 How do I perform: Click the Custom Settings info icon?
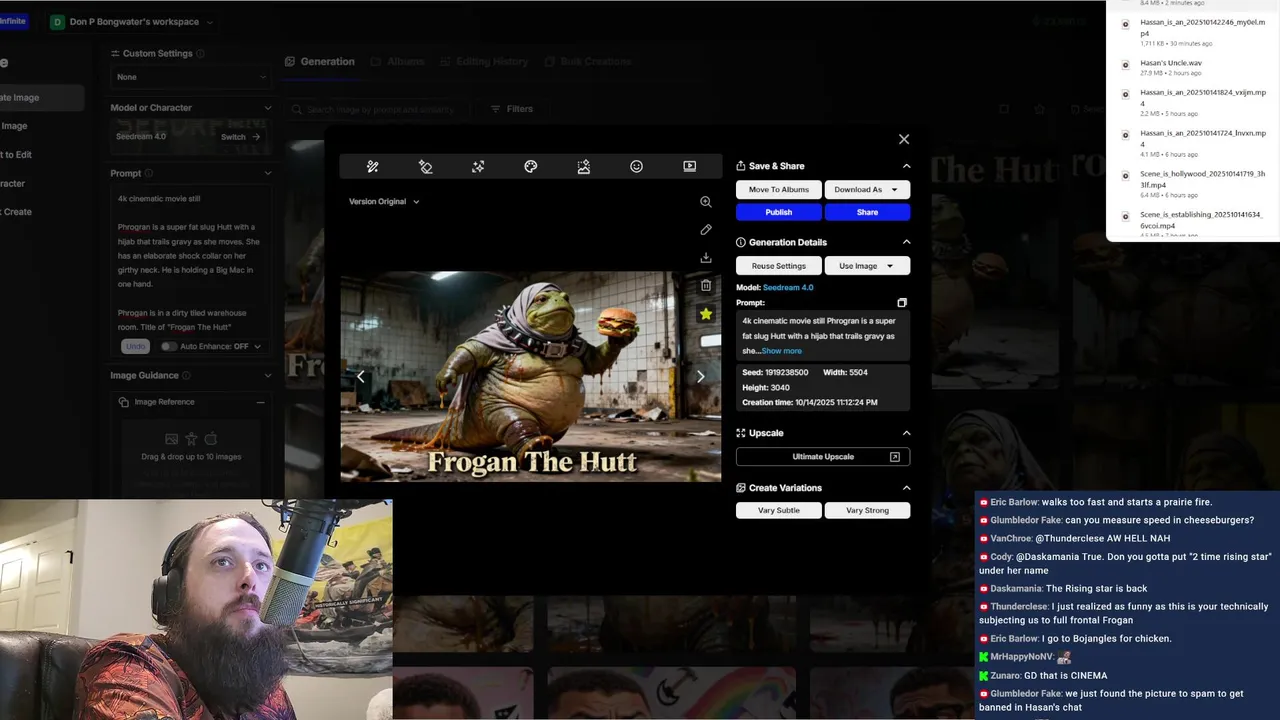[x=201, y=54]
